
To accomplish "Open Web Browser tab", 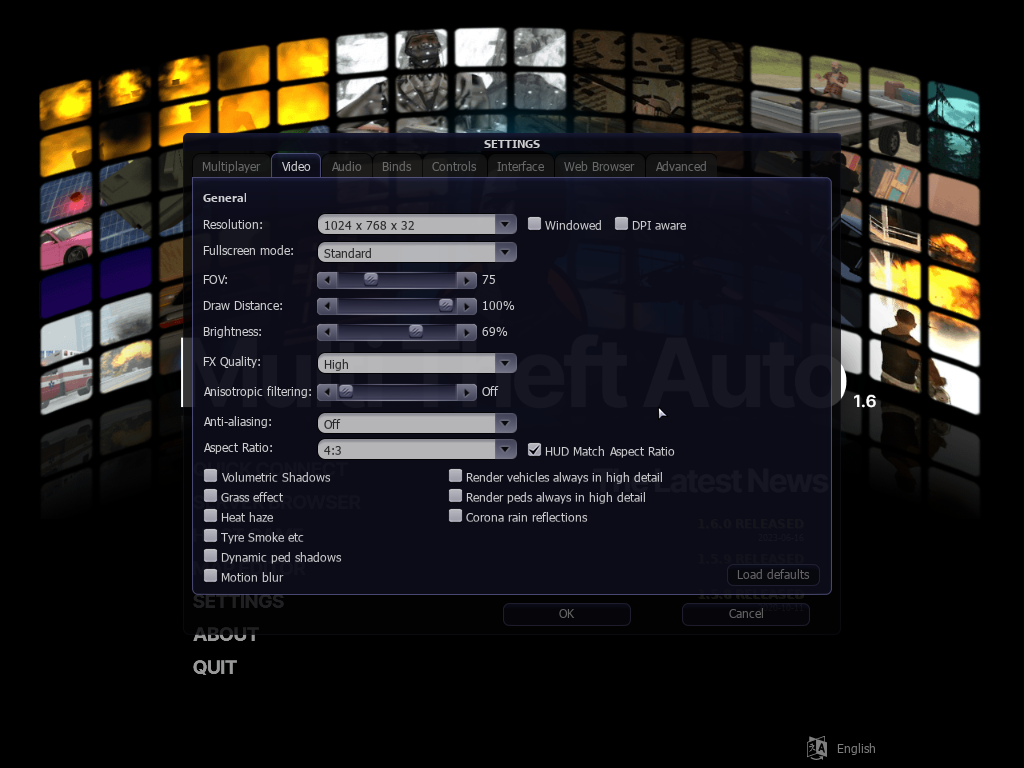I will (x=599, y=167).
